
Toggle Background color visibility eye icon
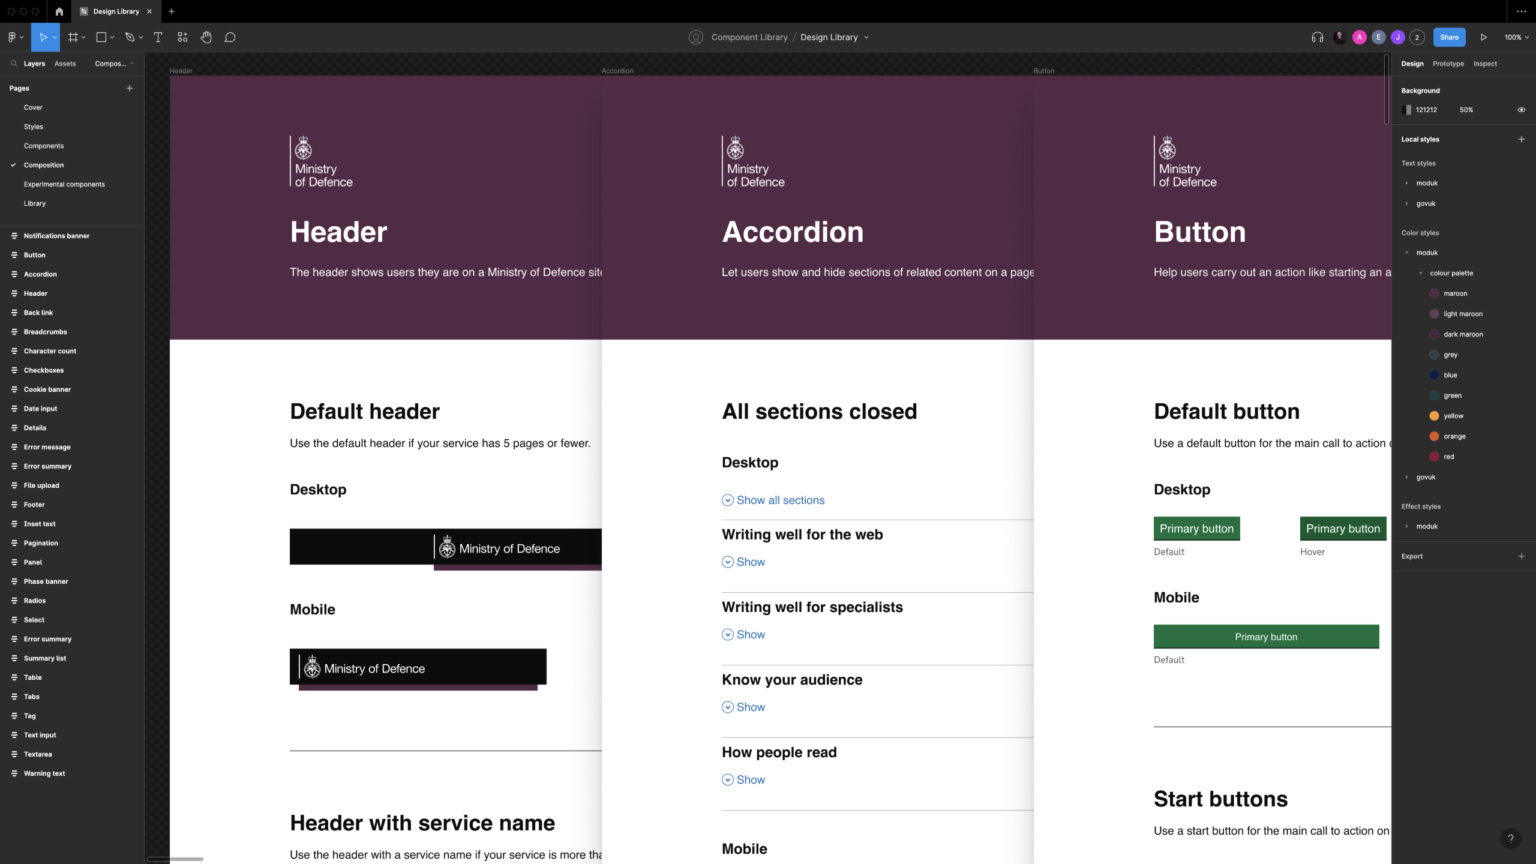tap(1521, 110)
